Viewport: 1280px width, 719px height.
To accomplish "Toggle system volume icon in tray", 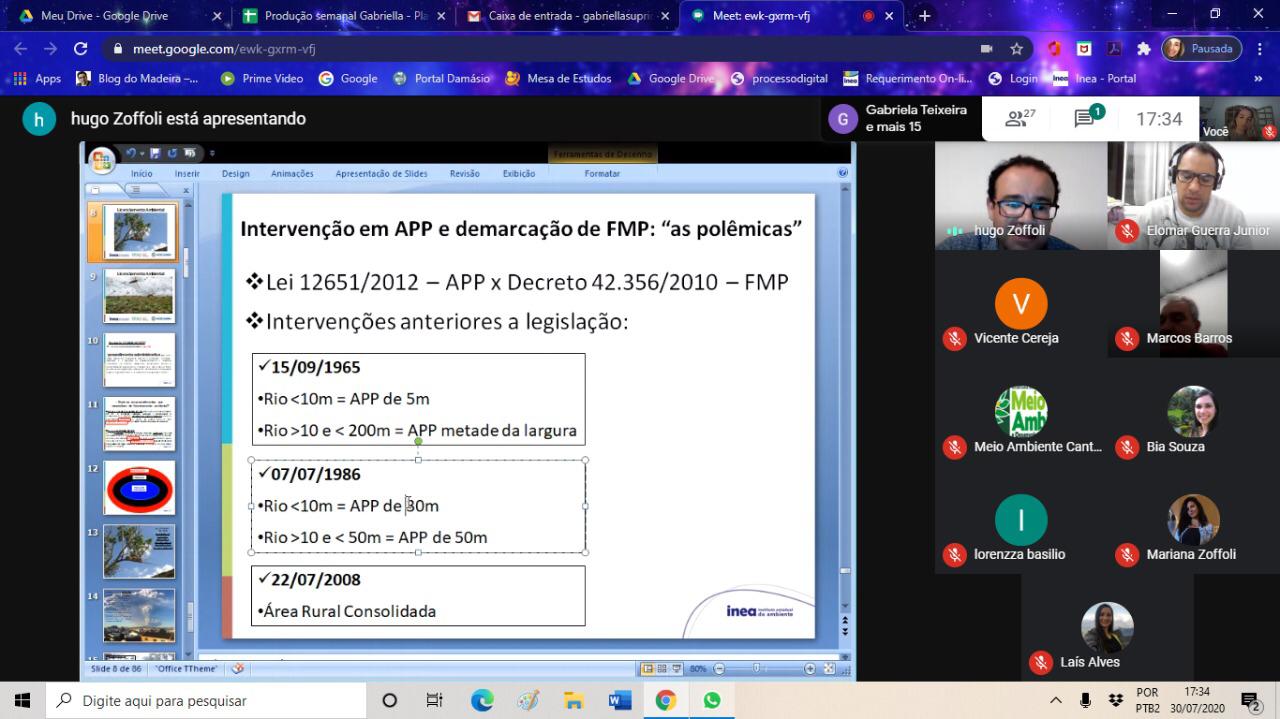I will pyautogui.click(x=1085, y=700).
